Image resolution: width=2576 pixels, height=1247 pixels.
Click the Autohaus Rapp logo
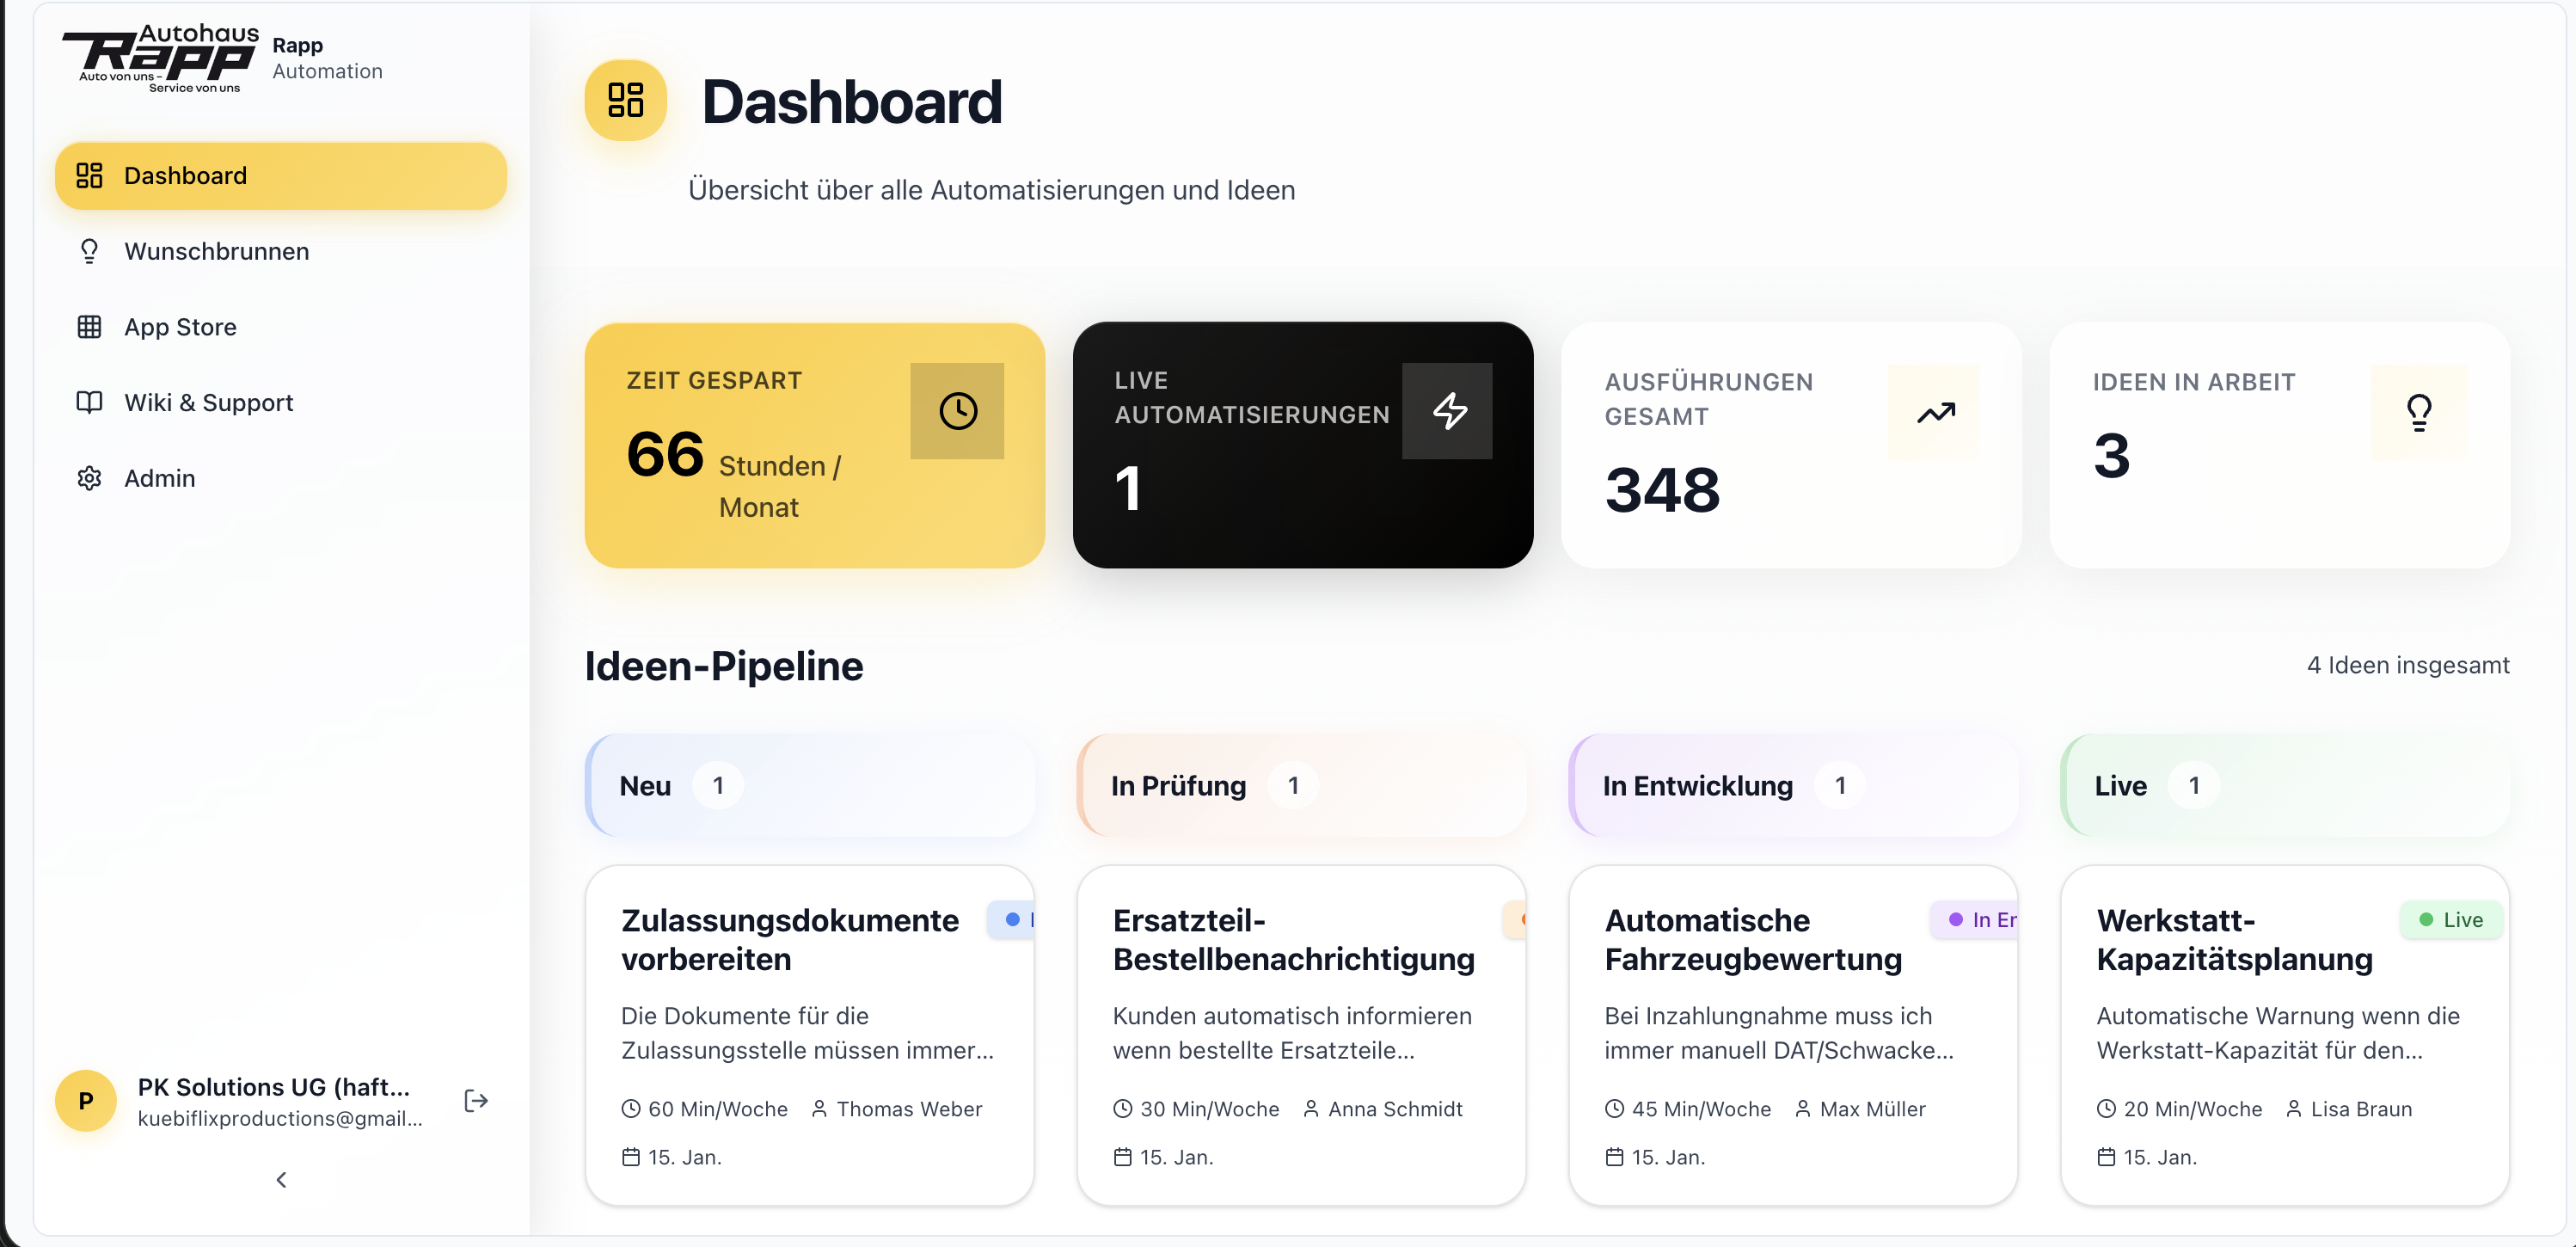(160, 56)
